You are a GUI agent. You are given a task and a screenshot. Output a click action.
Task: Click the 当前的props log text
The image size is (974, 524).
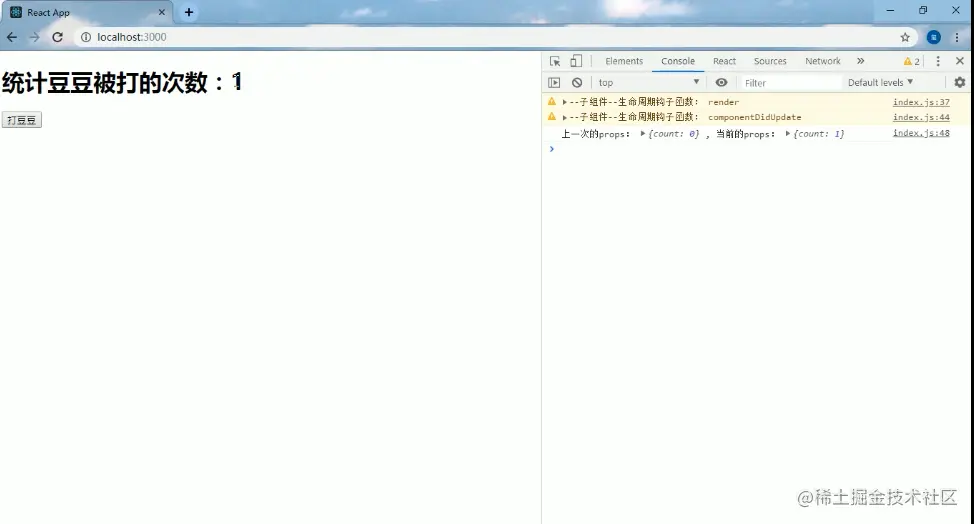point(745,133)
